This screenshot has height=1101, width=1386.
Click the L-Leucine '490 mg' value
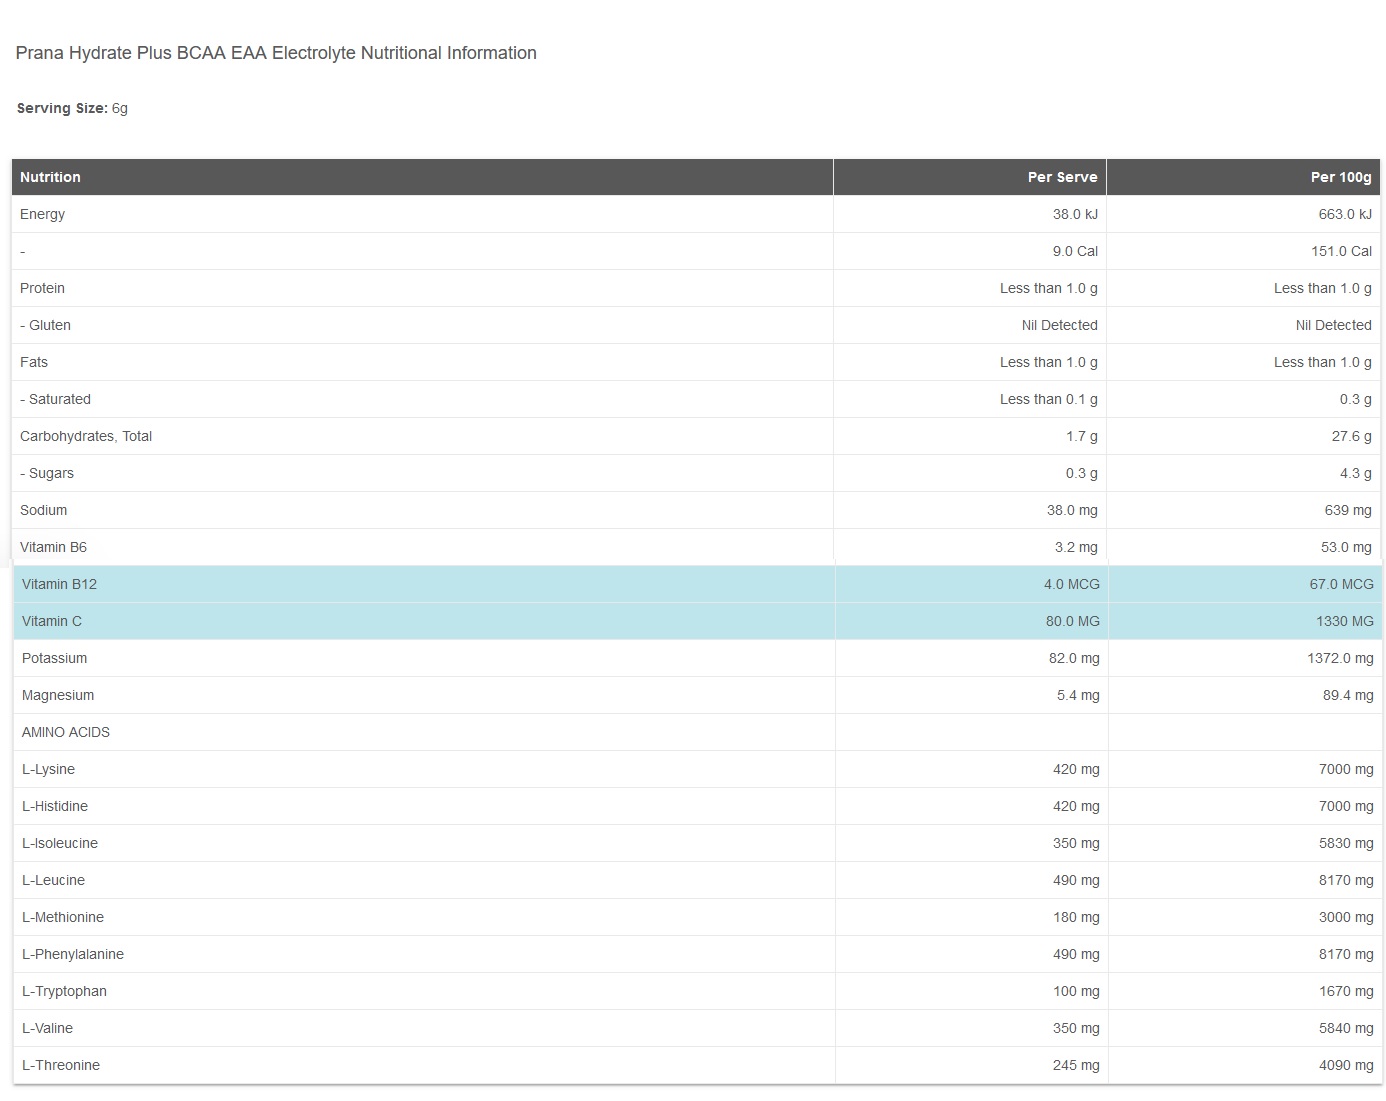pyautogui.click(x=1076, y=880)
